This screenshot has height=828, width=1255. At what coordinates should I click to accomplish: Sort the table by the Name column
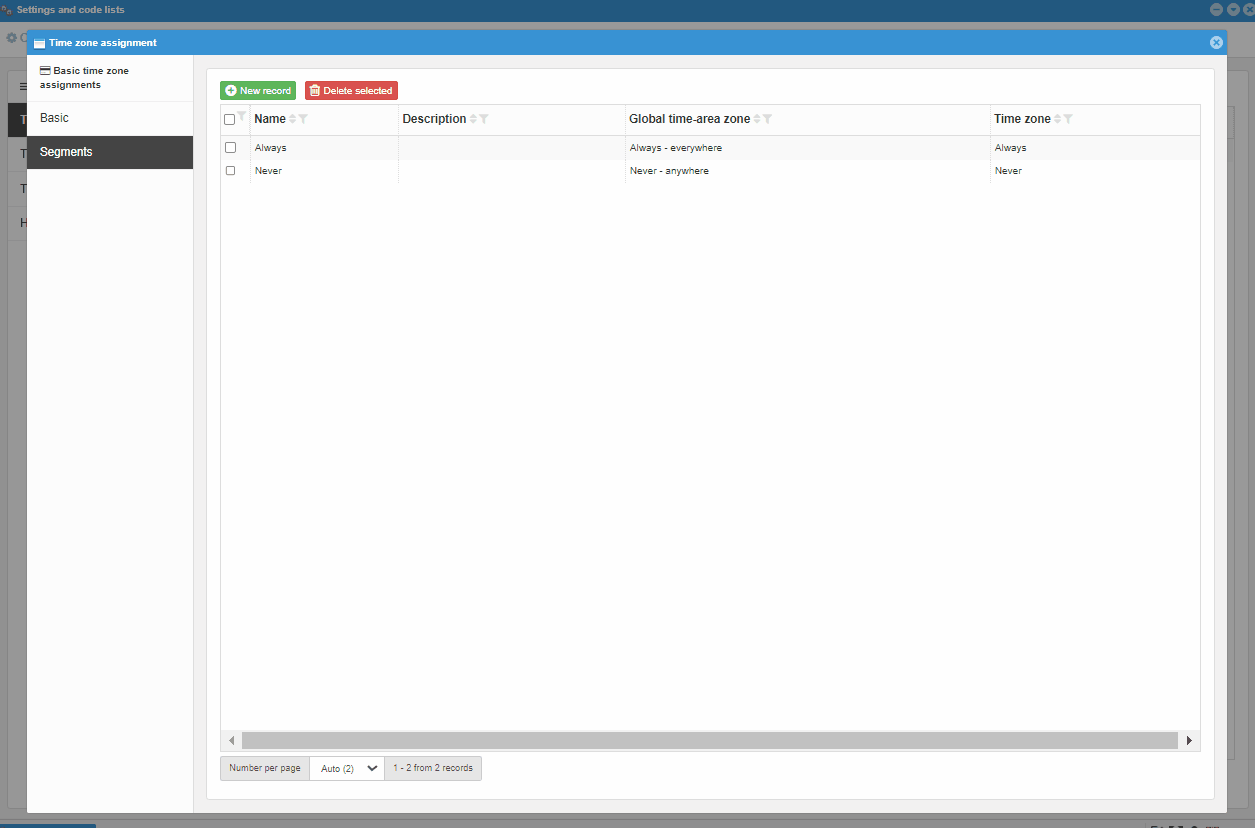click(x=293, y=119)
